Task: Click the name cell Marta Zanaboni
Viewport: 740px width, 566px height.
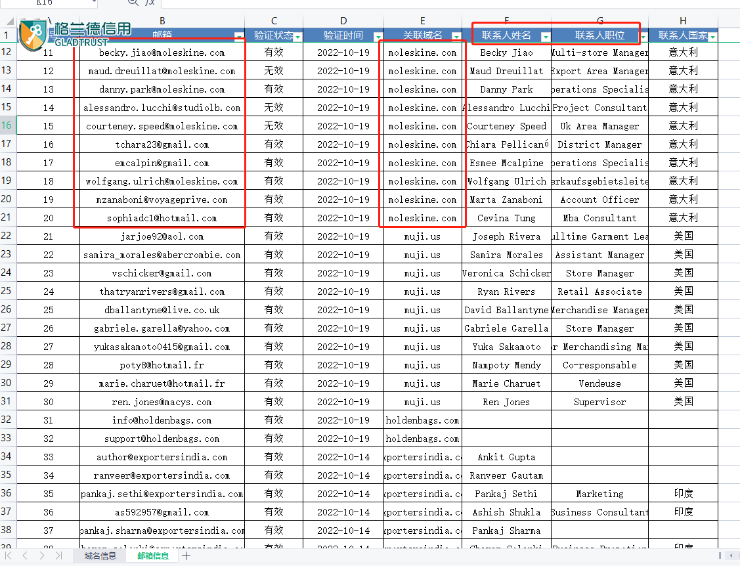Action: tap(506, 200)
